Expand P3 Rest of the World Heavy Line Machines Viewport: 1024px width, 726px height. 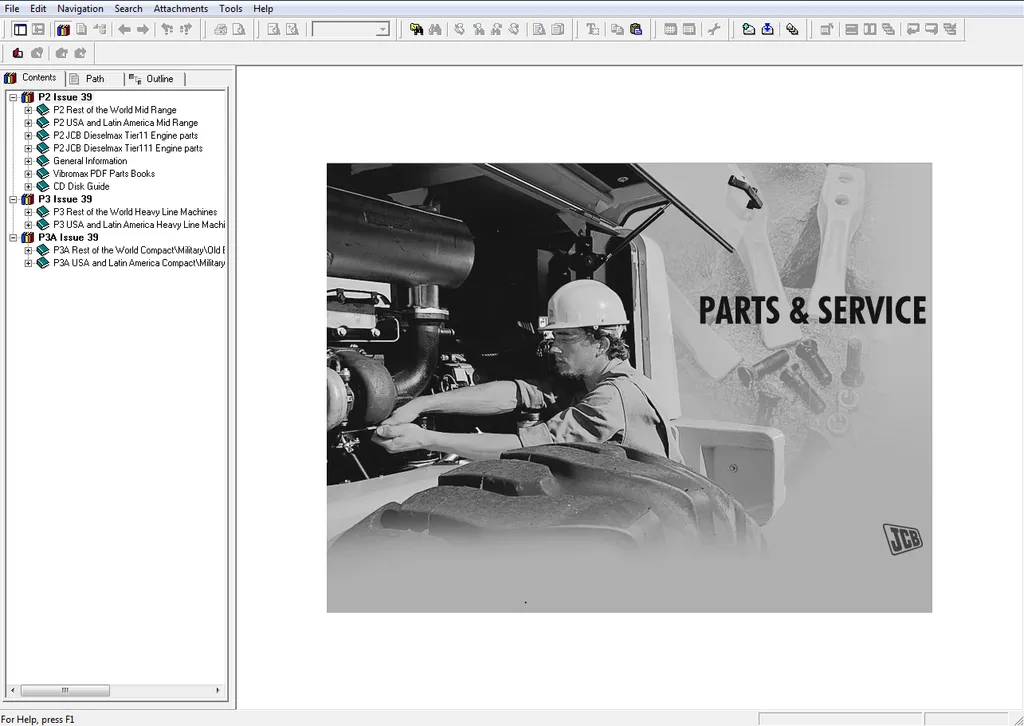pos(28,212)
